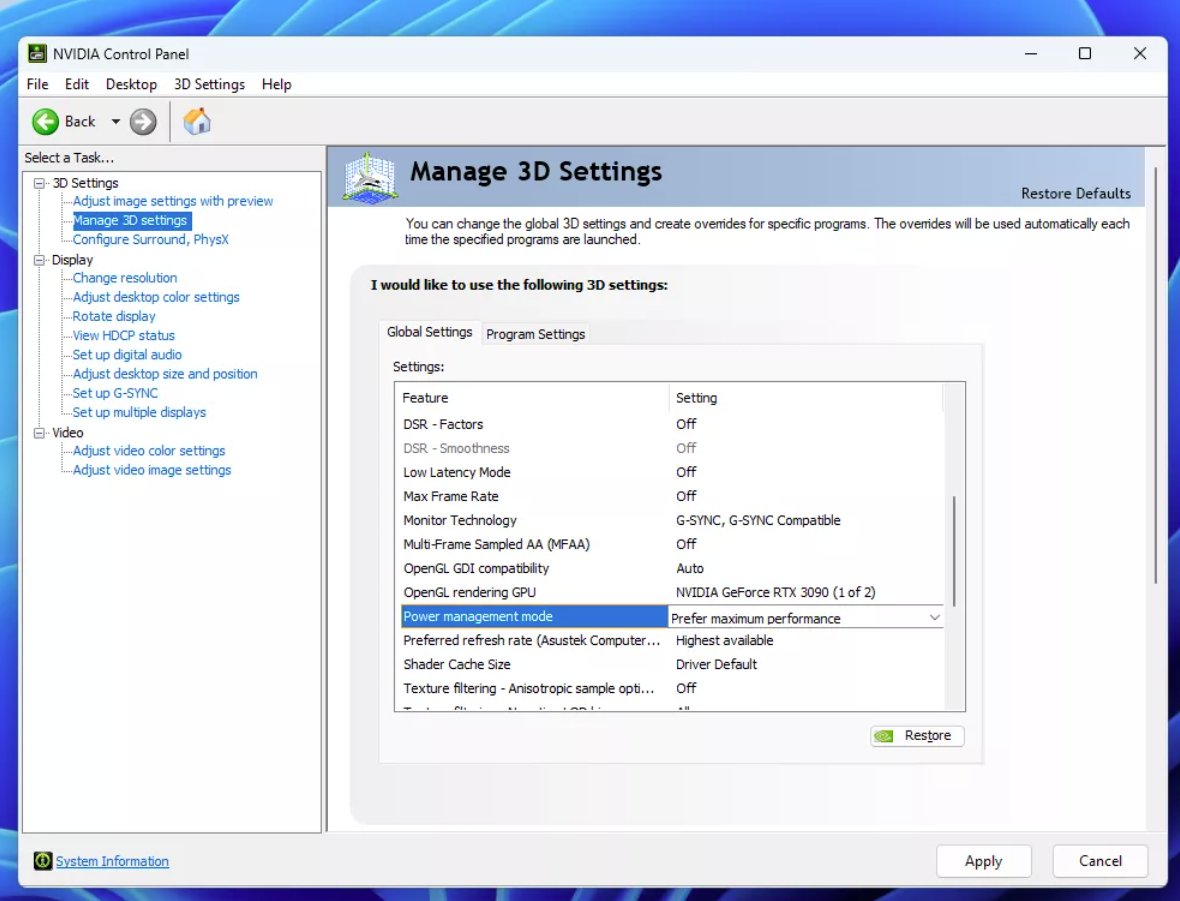
Task: Select Set up G-SYNC in task tree
Action: (x=115, y=393)
